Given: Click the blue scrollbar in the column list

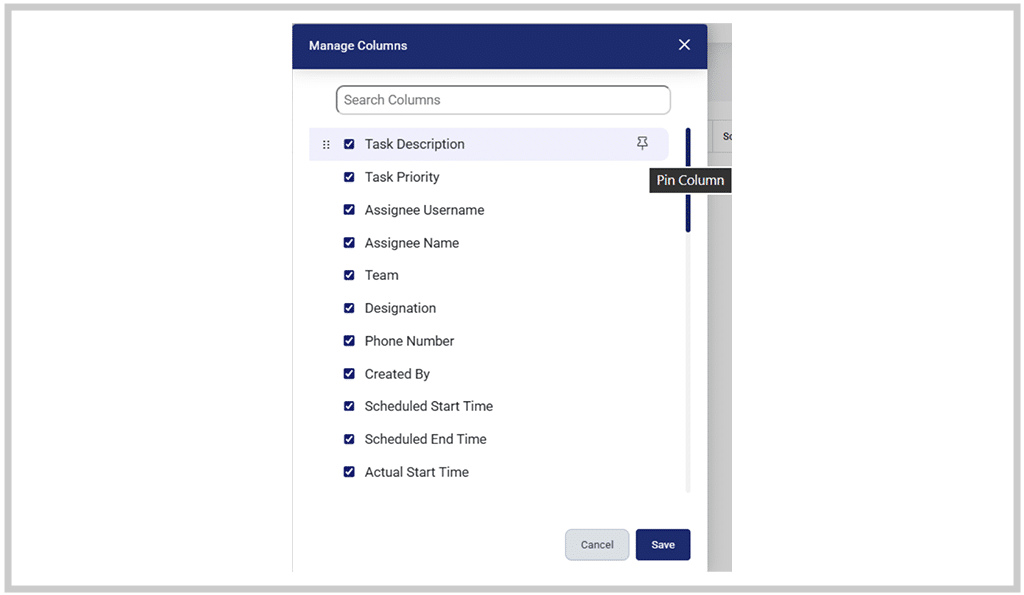Looking at the screenshot, I should [x=688, y=180].
